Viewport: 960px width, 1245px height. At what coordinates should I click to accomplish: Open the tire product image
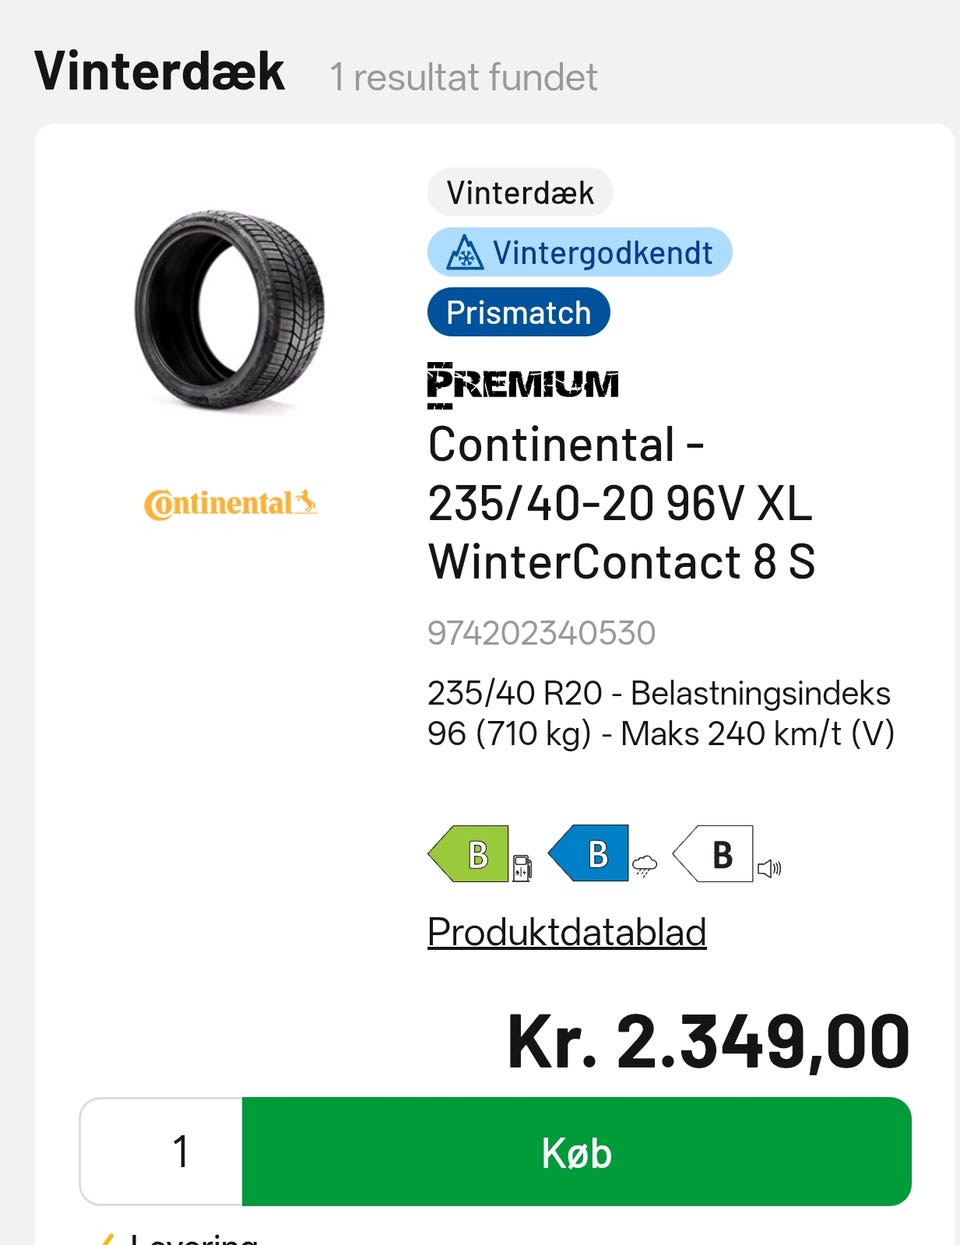click(230, 309)
